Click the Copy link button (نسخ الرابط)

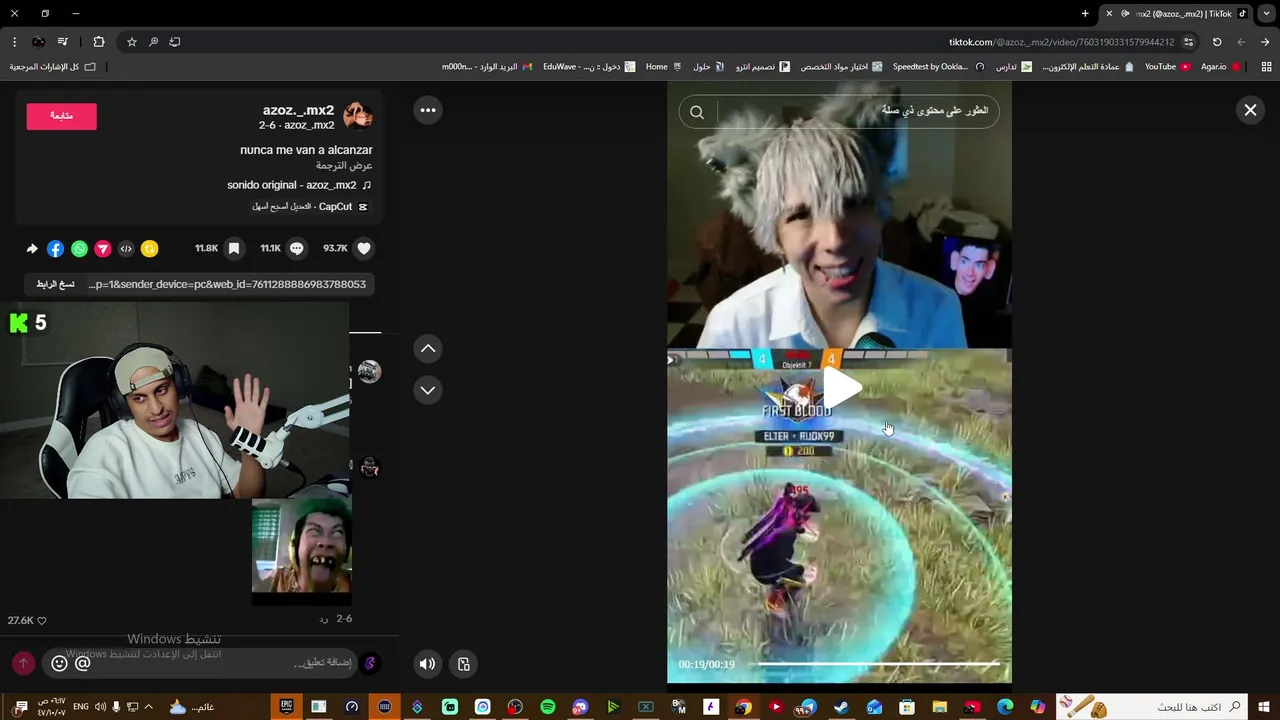point(55,285)
